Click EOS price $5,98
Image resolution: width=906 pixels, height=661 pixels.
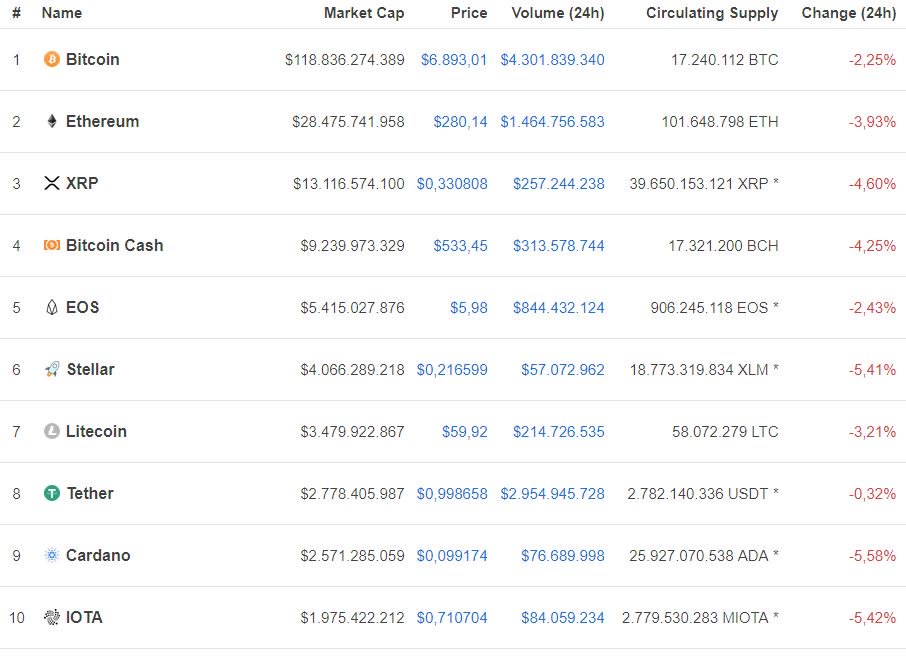tap(469, 308)
